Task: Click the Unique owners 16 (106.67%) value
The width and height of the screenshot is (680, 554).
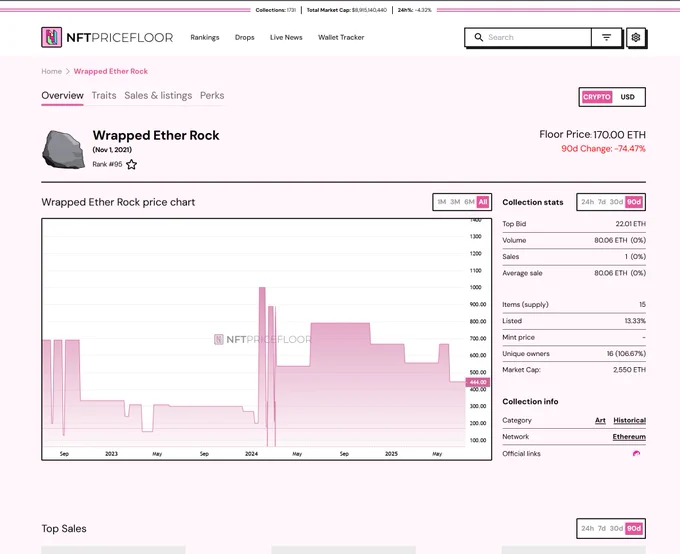Action: (x=626, y=354)
